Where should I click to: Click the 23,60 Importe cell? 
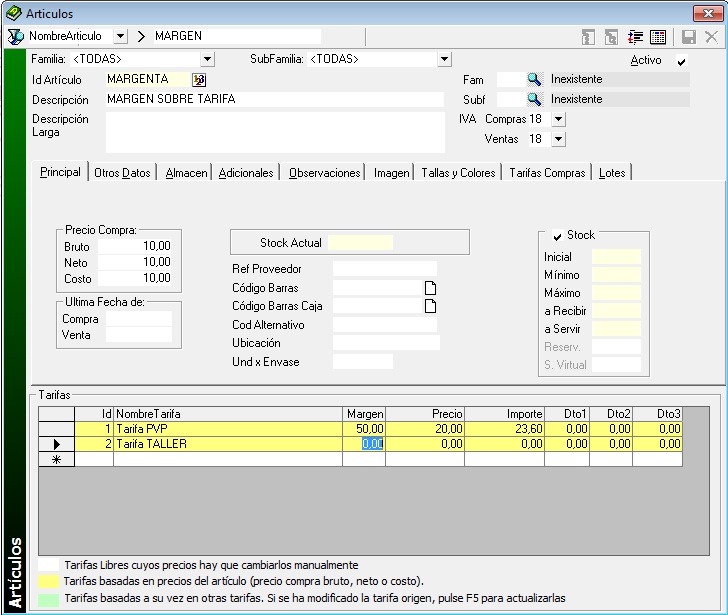coord(504,429)
